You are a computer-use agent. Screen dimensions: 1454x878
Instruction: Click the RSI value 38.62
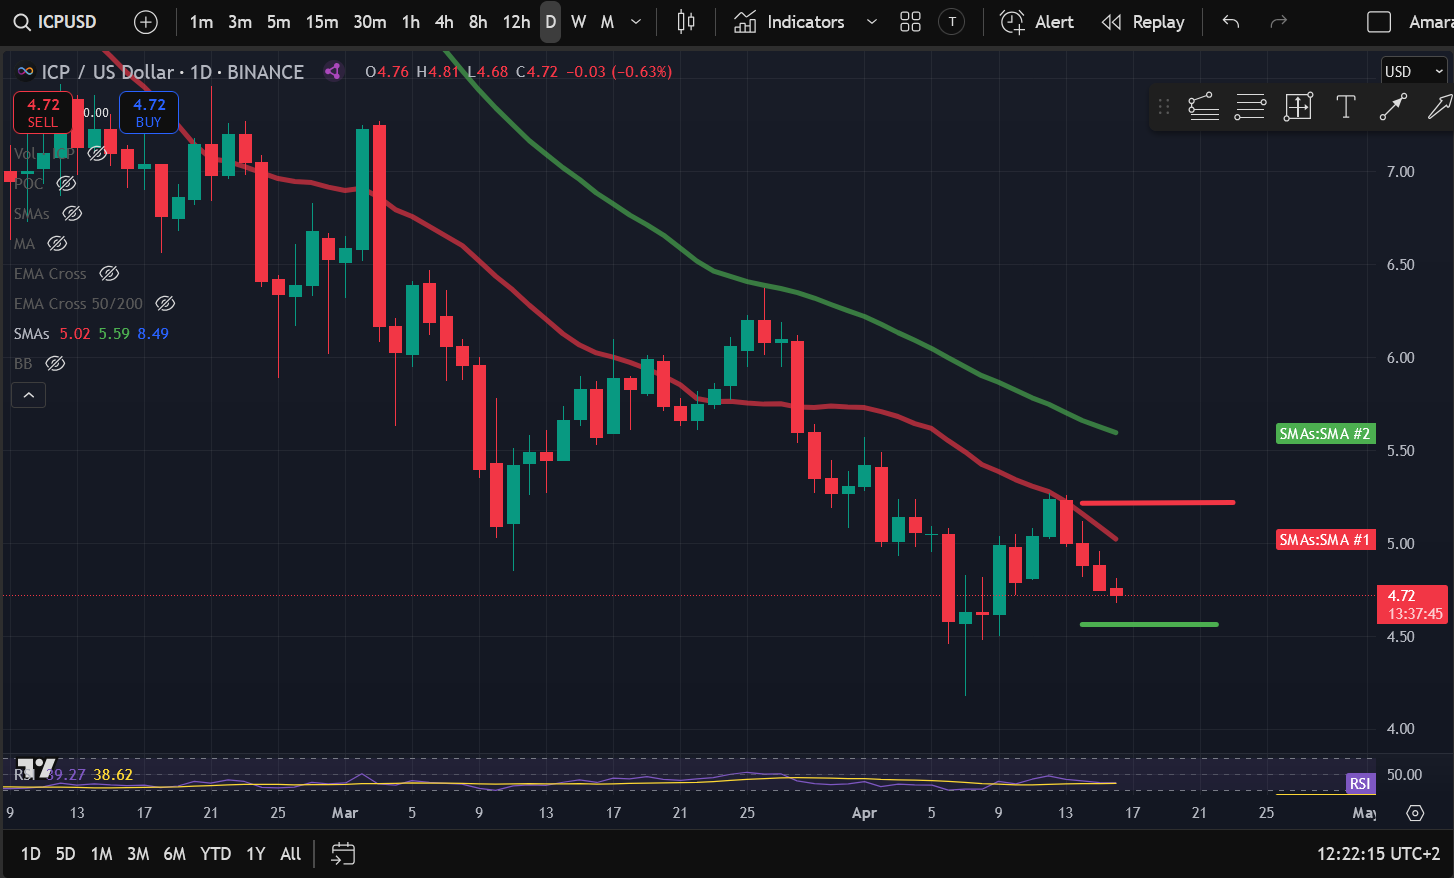(113, 775)
